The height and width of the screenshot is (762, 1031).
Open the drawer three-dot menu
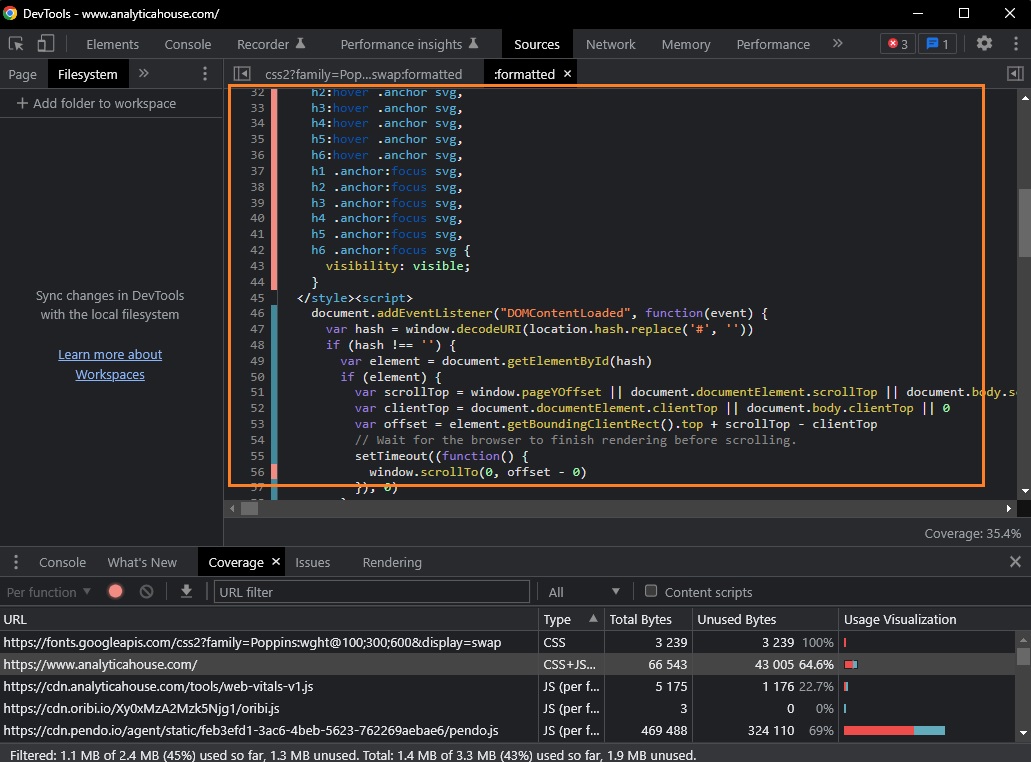click(x=16, y=562)
